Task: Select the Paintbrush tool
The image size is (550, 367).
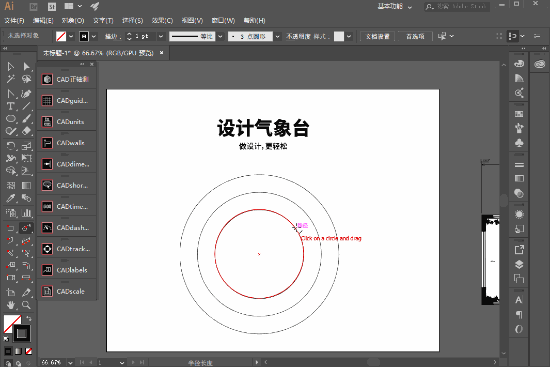Action: 26,119
